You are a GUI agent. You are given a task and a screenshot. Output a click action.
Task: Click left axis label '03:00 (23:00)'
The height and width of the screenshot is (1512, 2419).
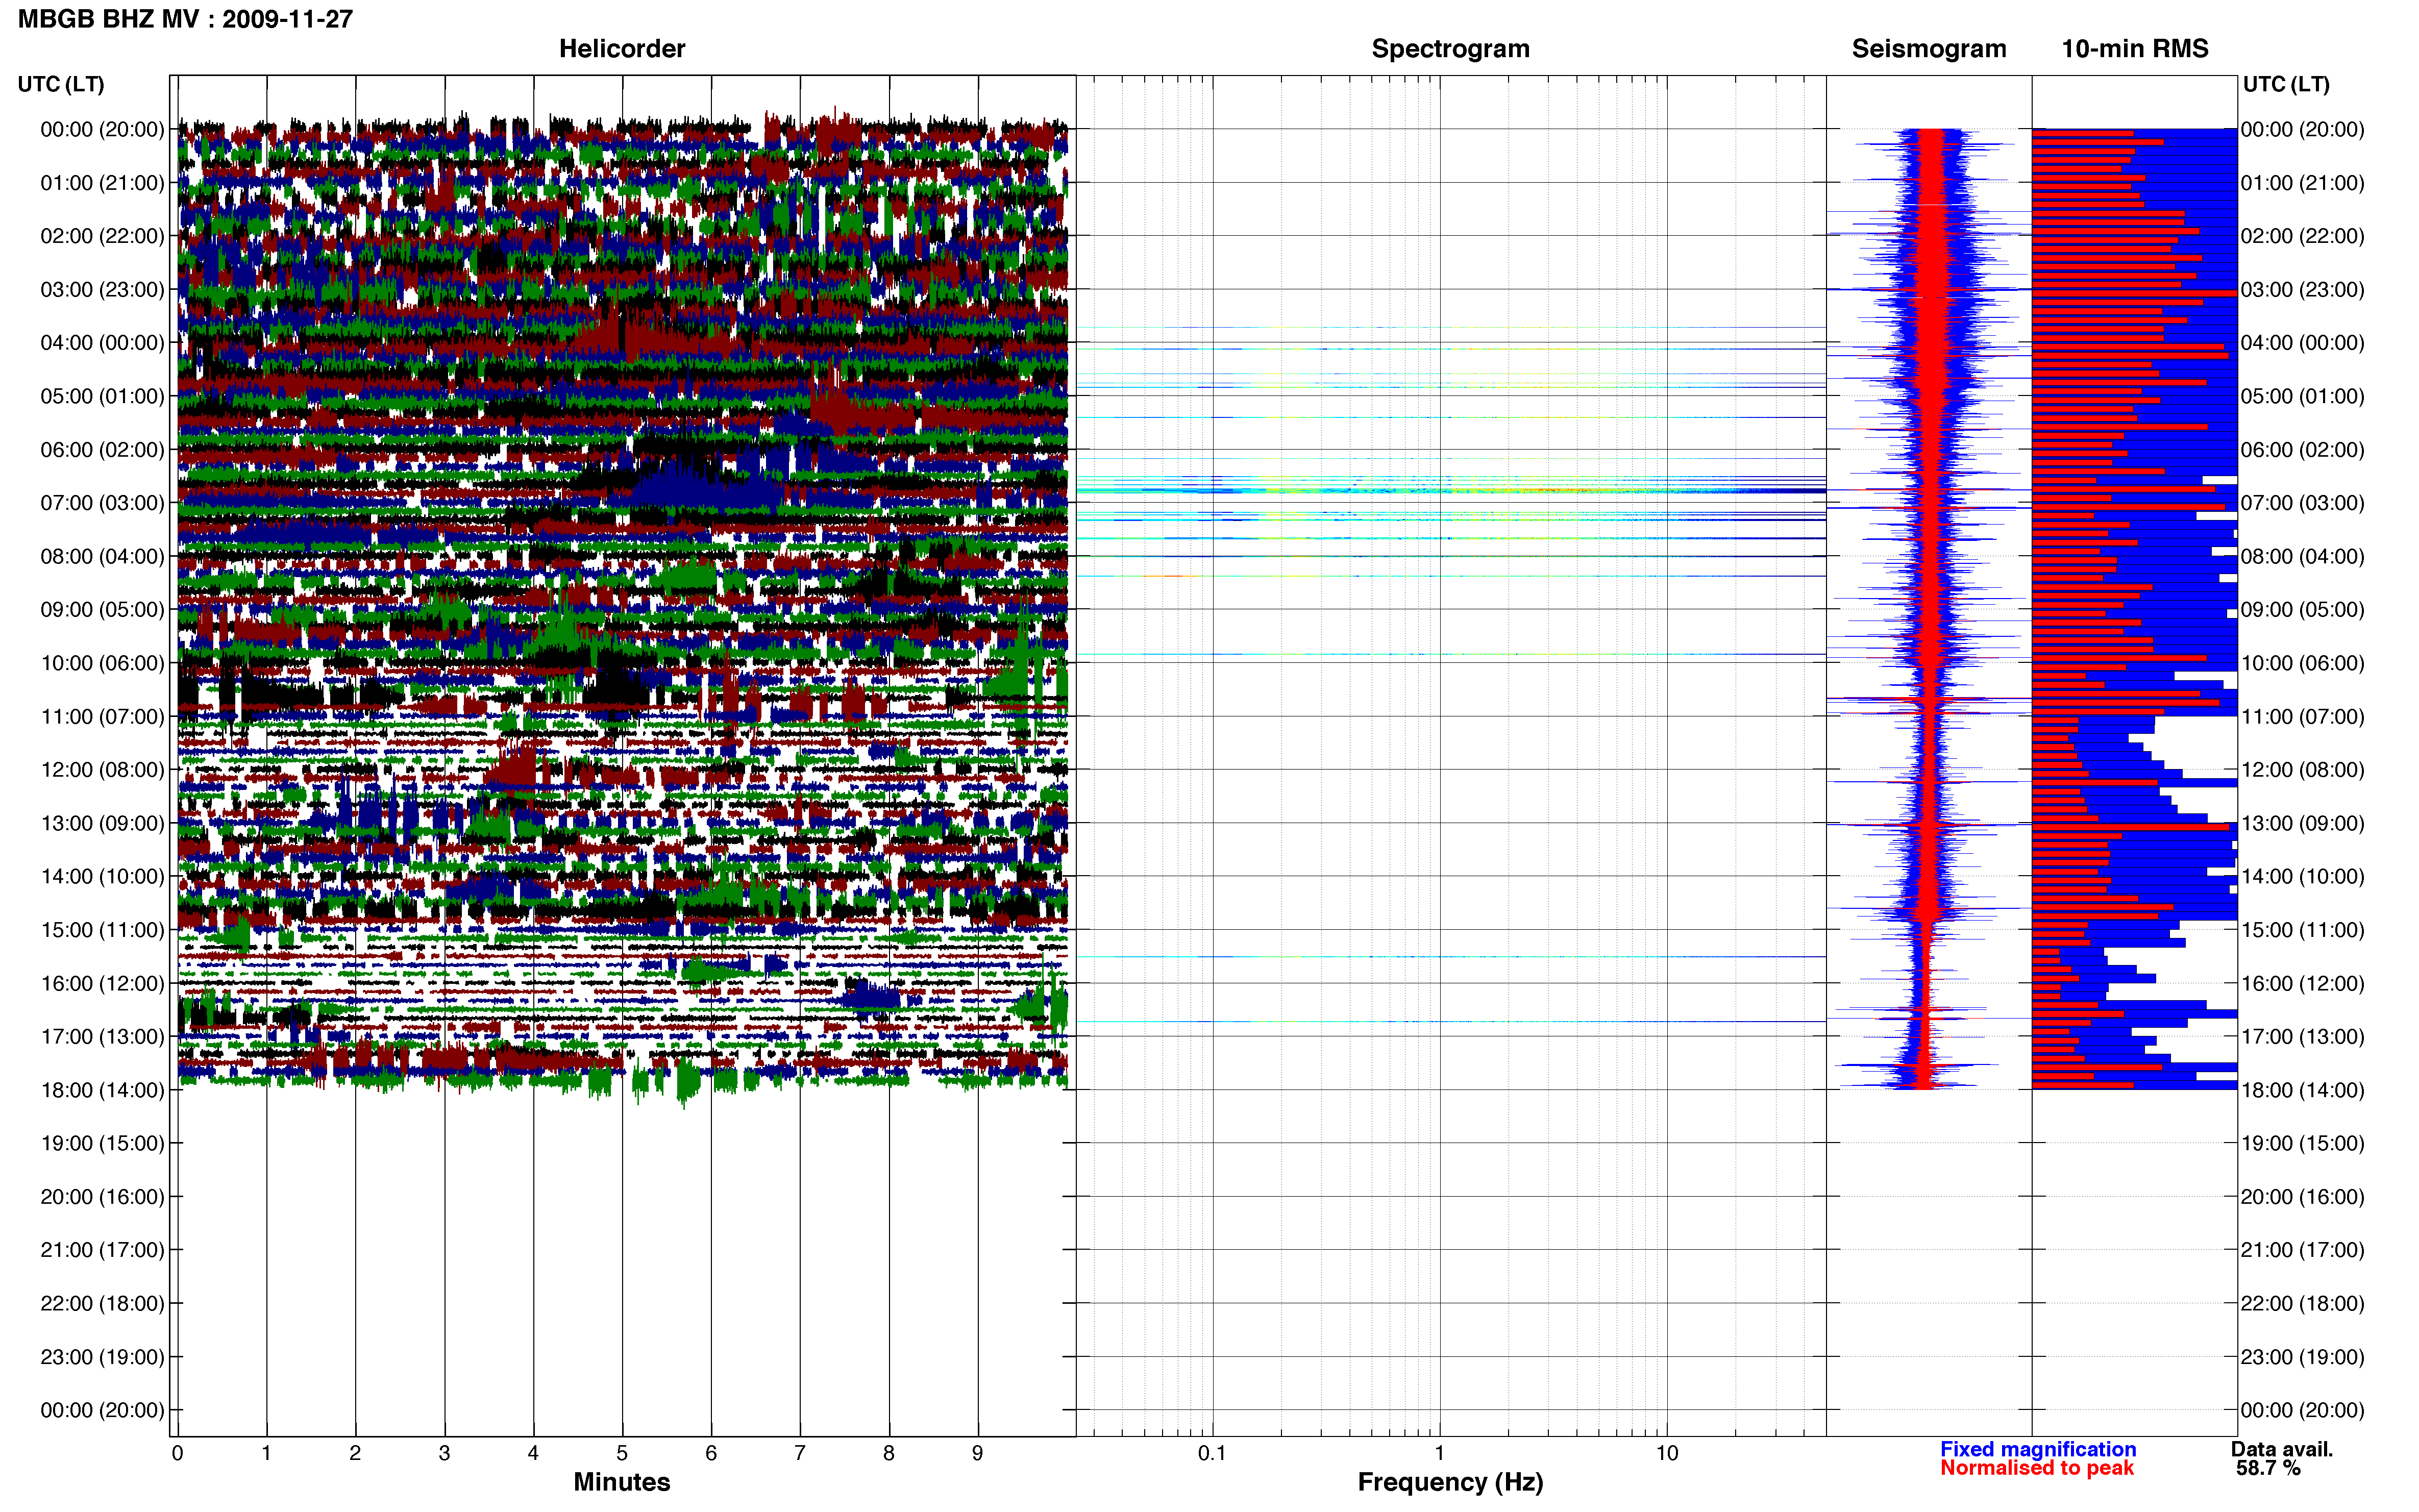(102, 289)
